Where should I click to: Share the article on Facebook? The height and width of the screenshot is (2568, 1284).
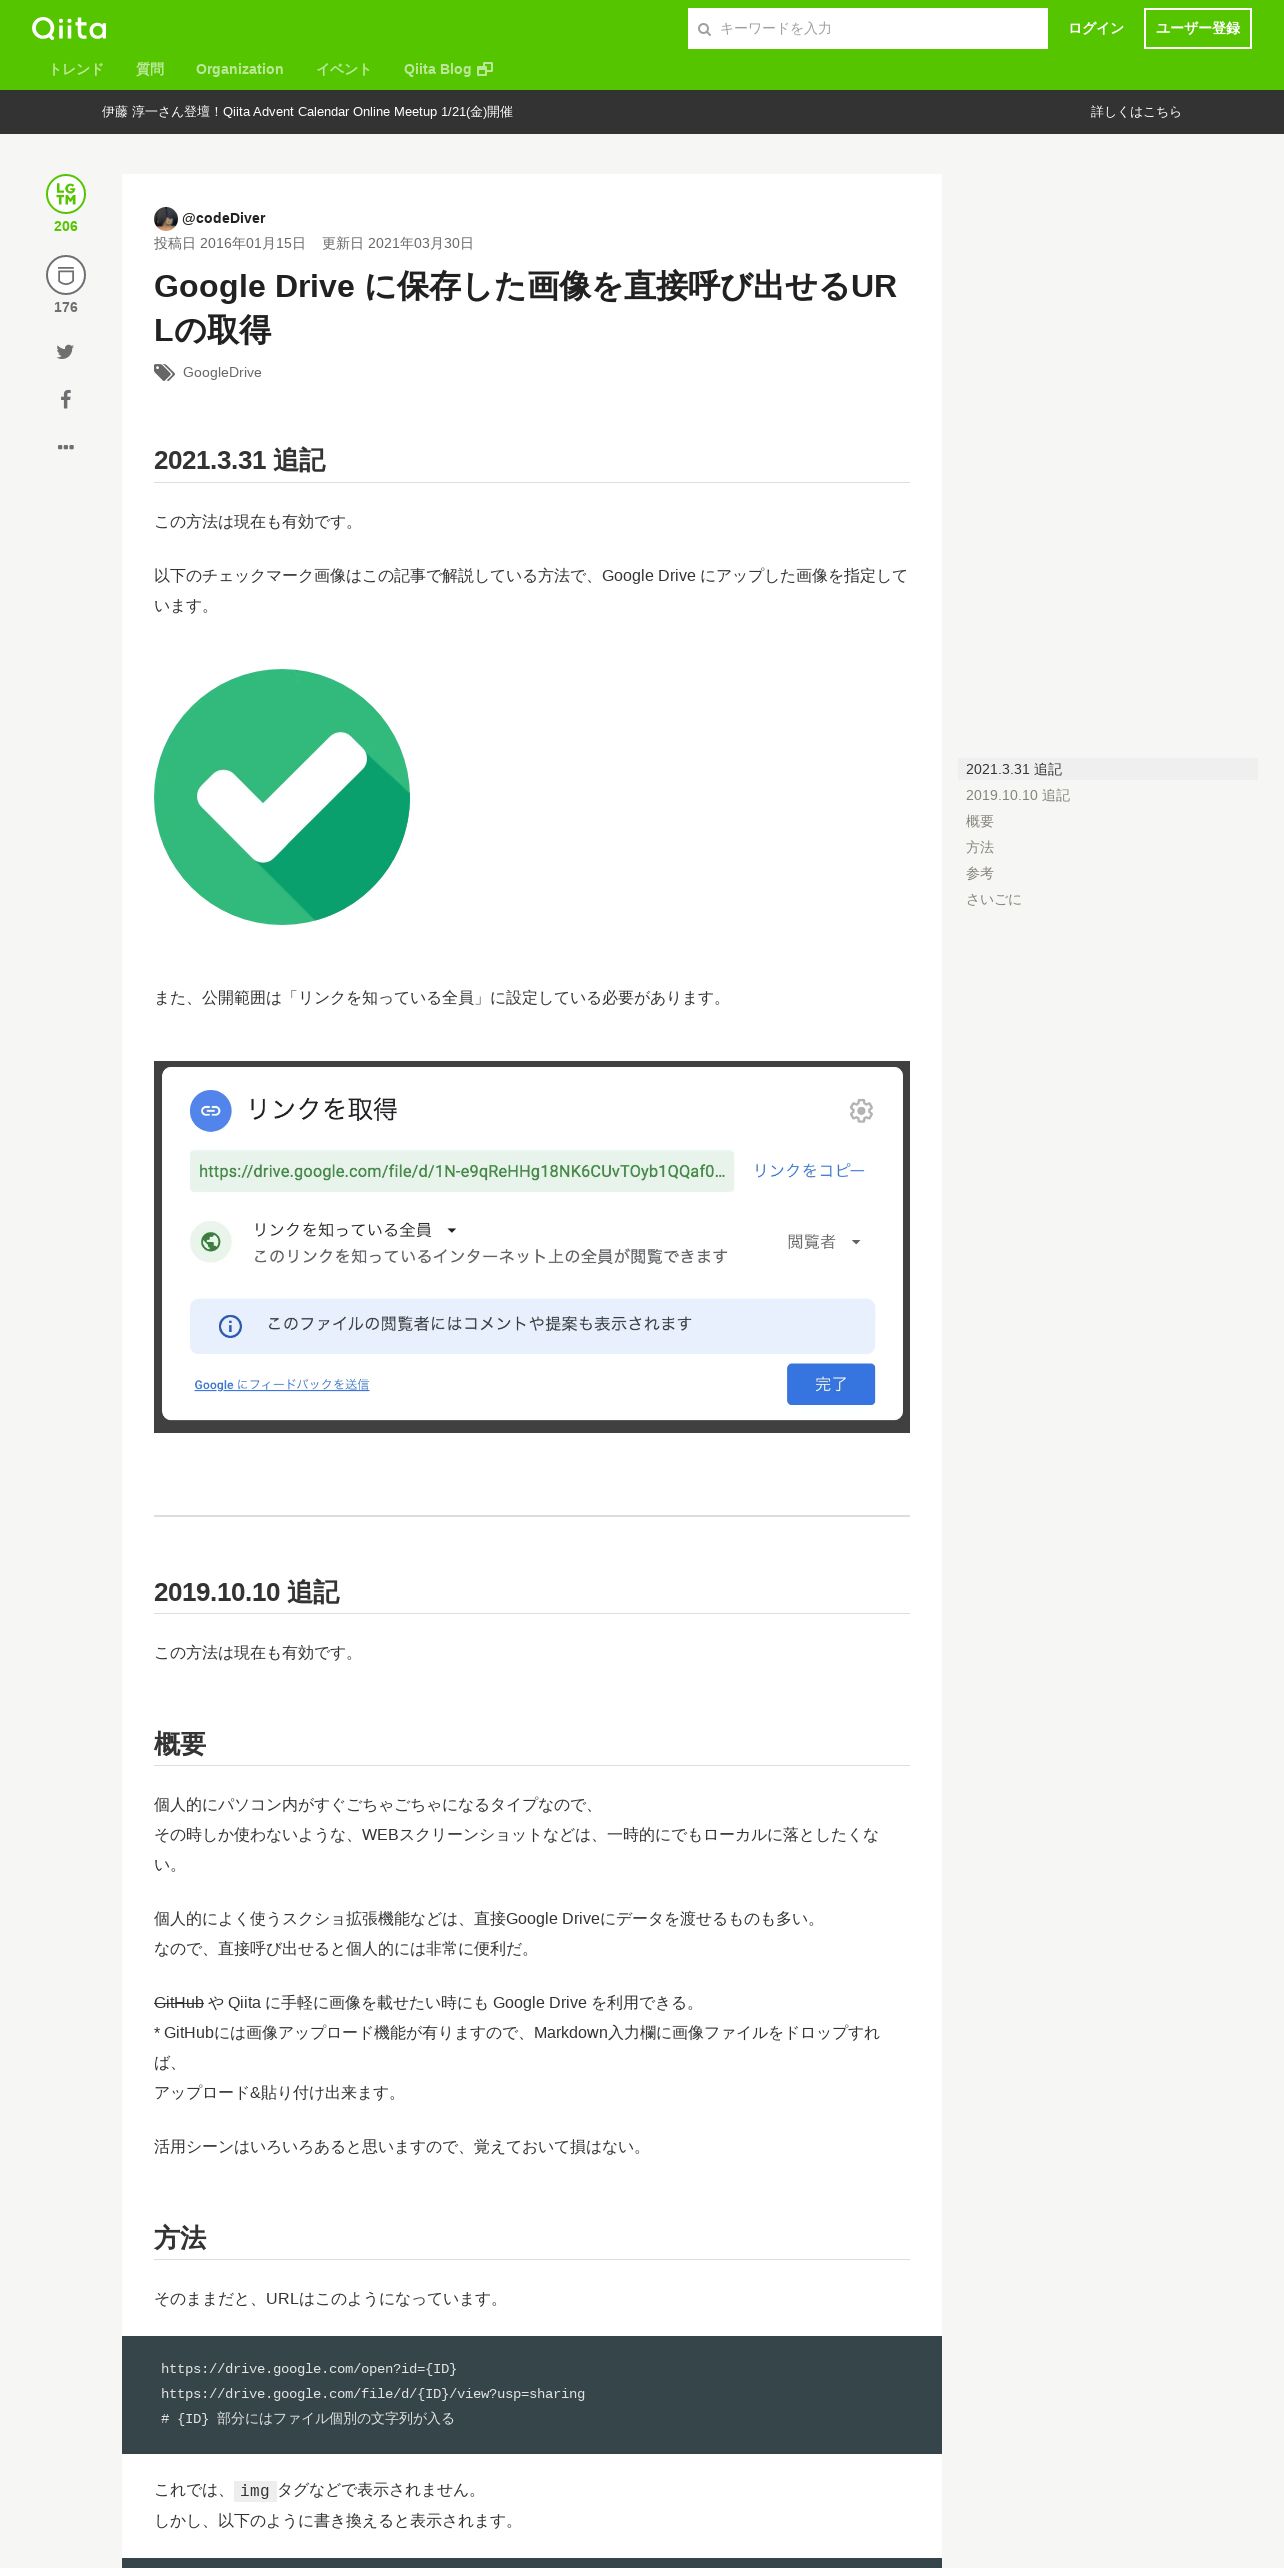coord(66,399)
